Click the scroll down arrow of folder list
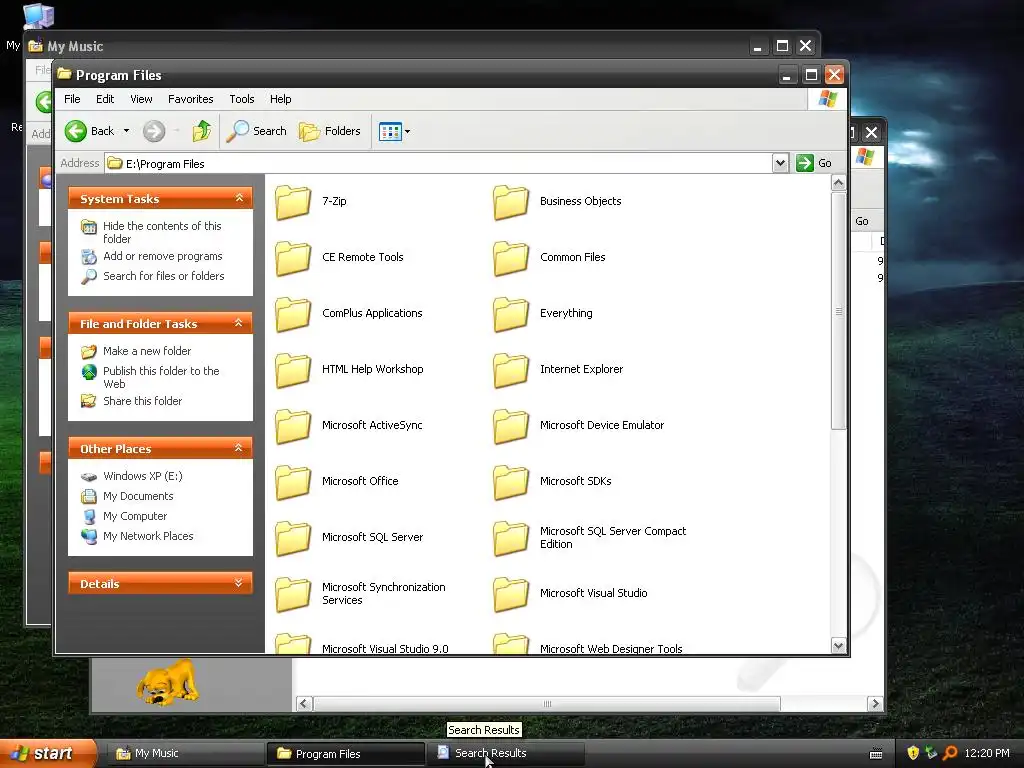Image resolution: width=1024 pixels, height=768 pixels. tap(839, 646)
